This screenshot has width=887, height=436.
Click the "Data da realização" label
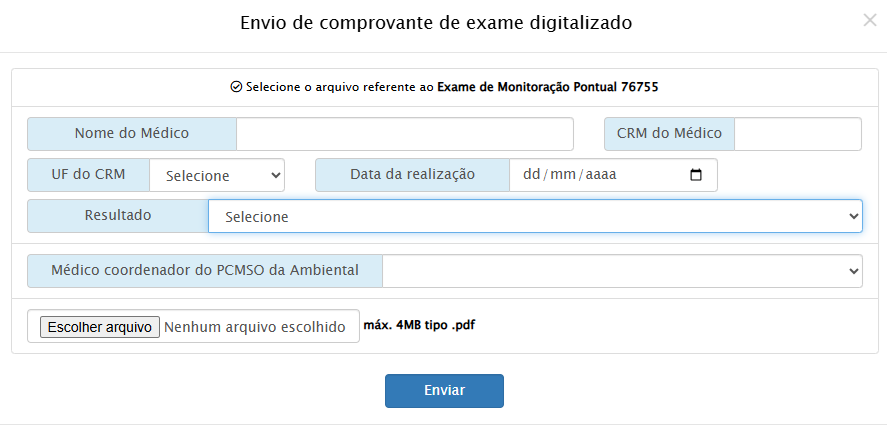tap(412, 175)
